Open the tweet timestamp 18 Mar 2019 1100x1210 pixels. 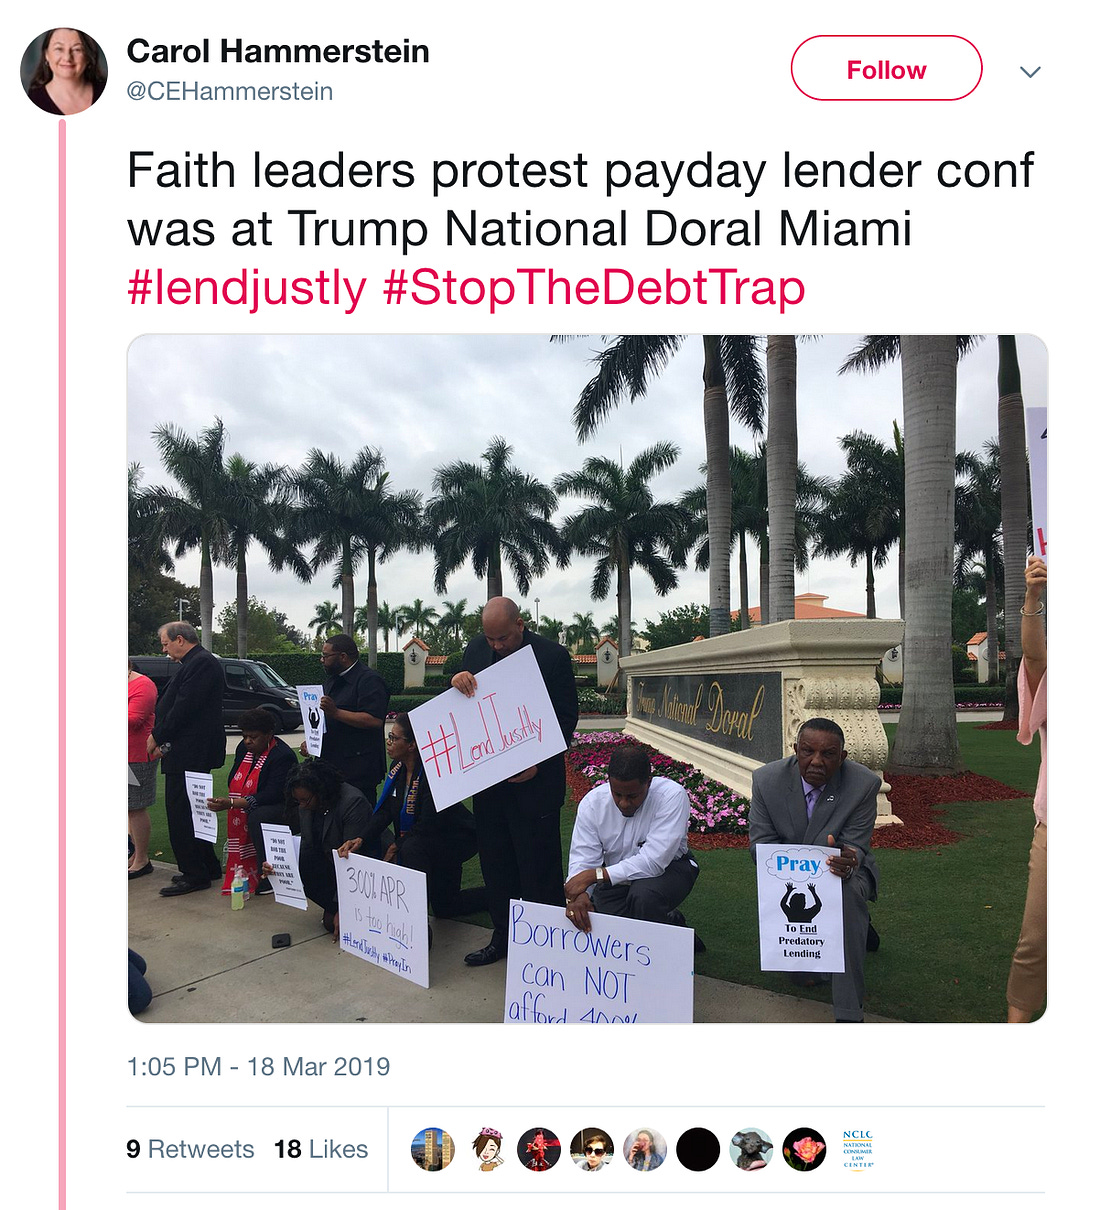pos(258,1067)
